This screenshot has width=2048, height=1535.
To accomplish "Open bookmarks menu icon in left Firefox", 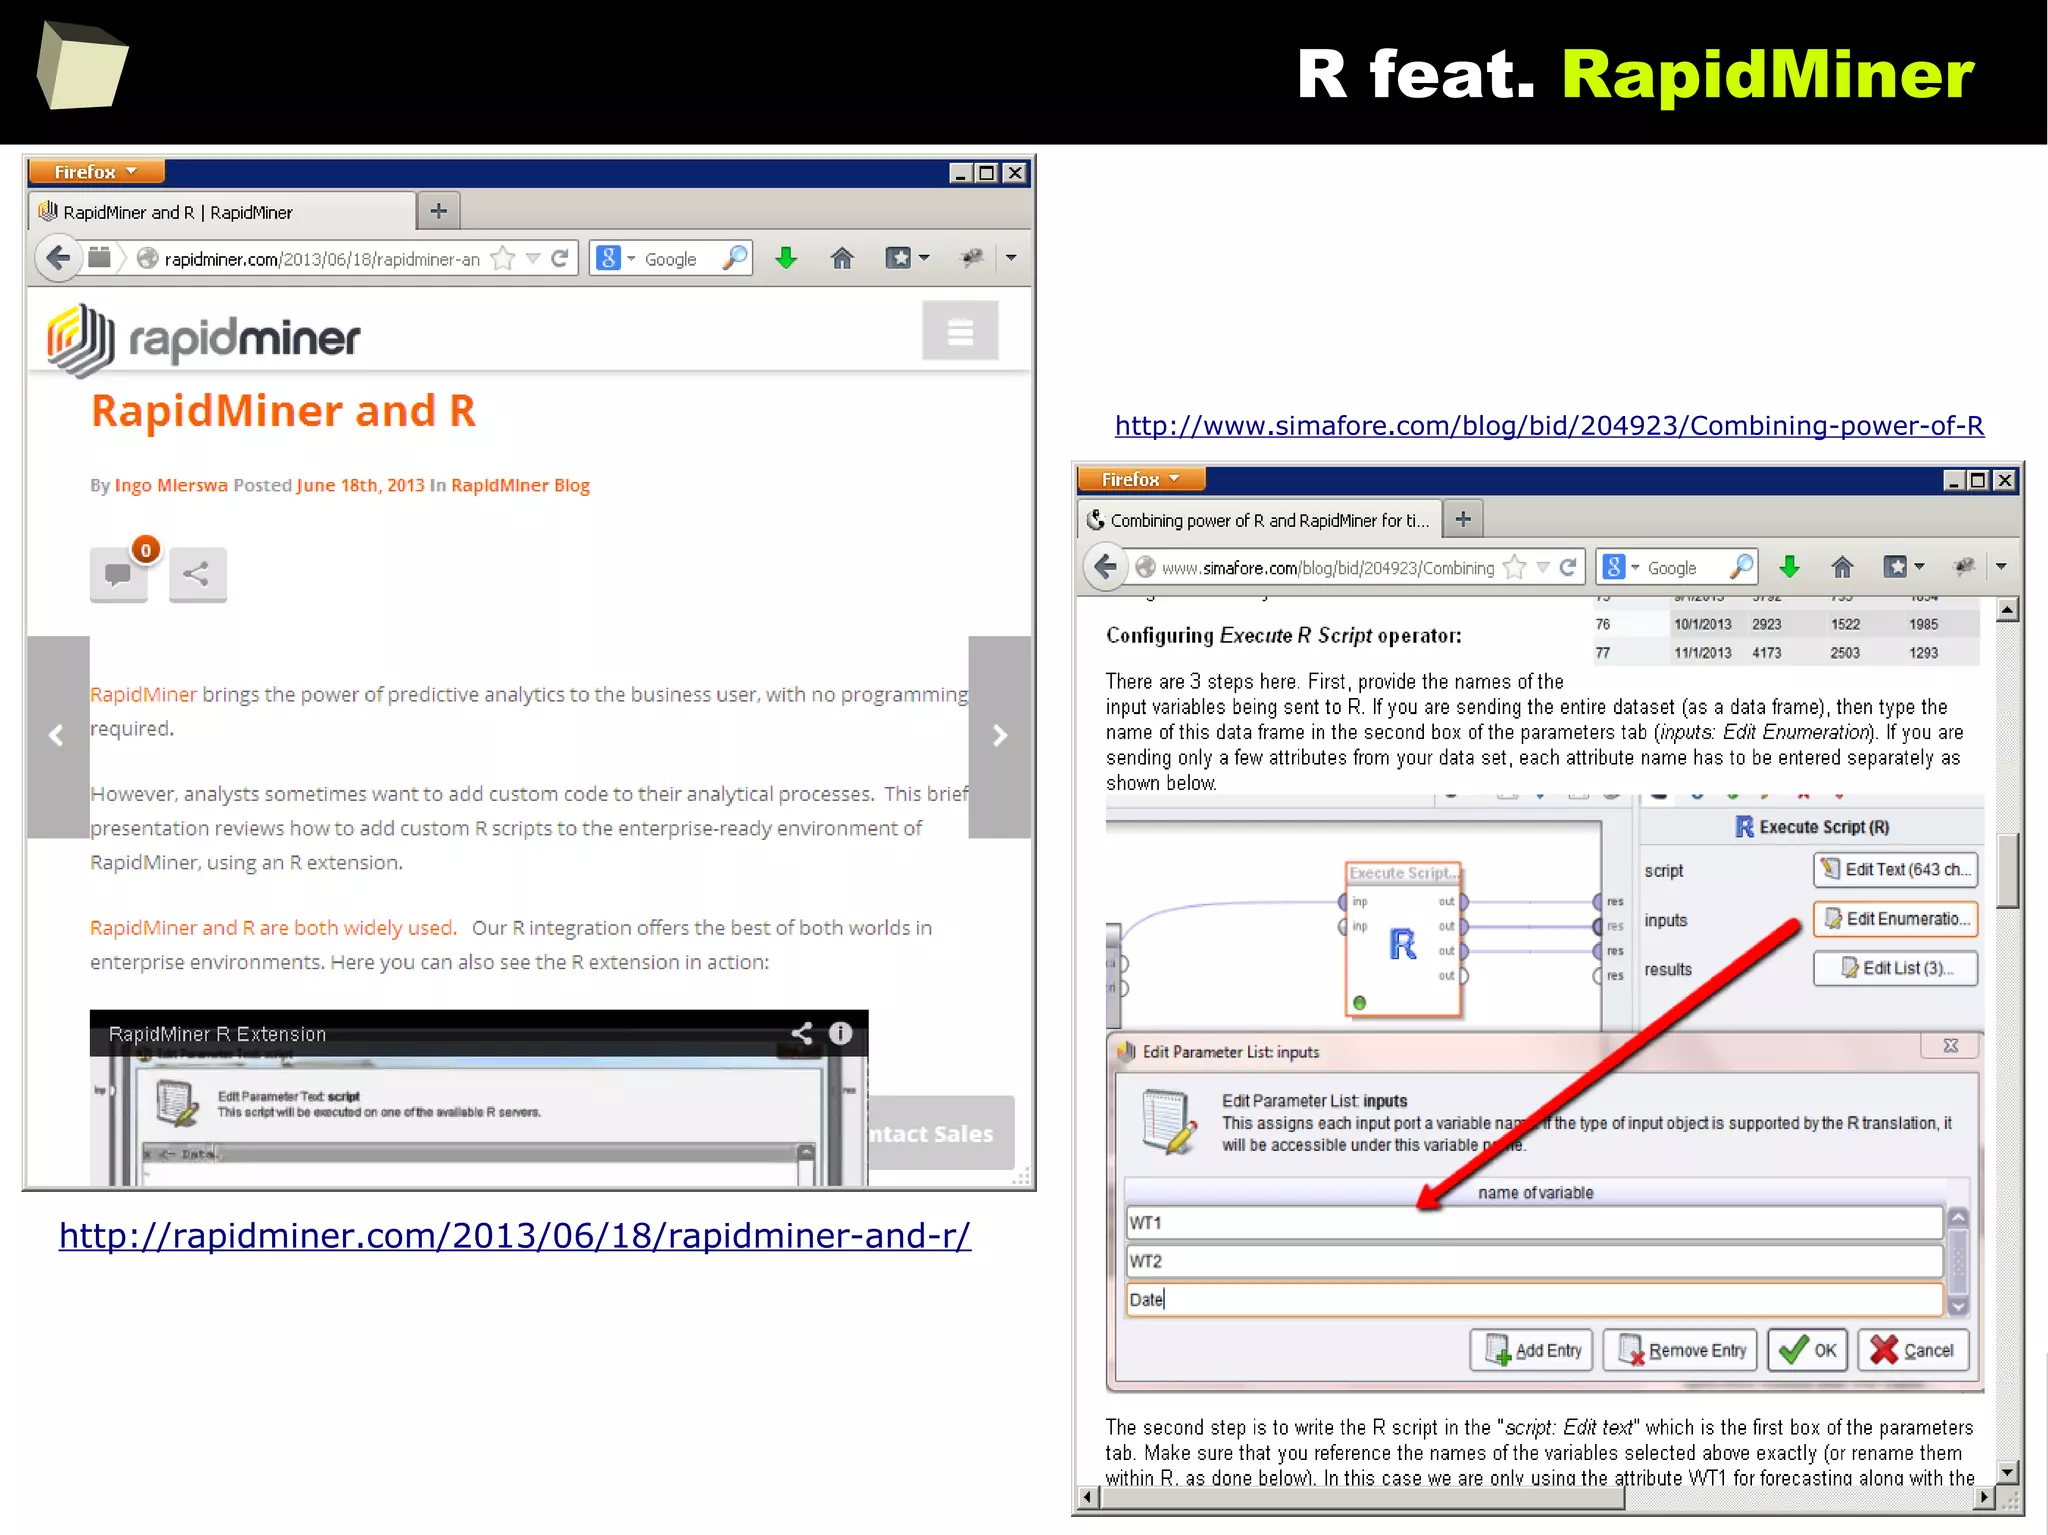I will (900, 258).
